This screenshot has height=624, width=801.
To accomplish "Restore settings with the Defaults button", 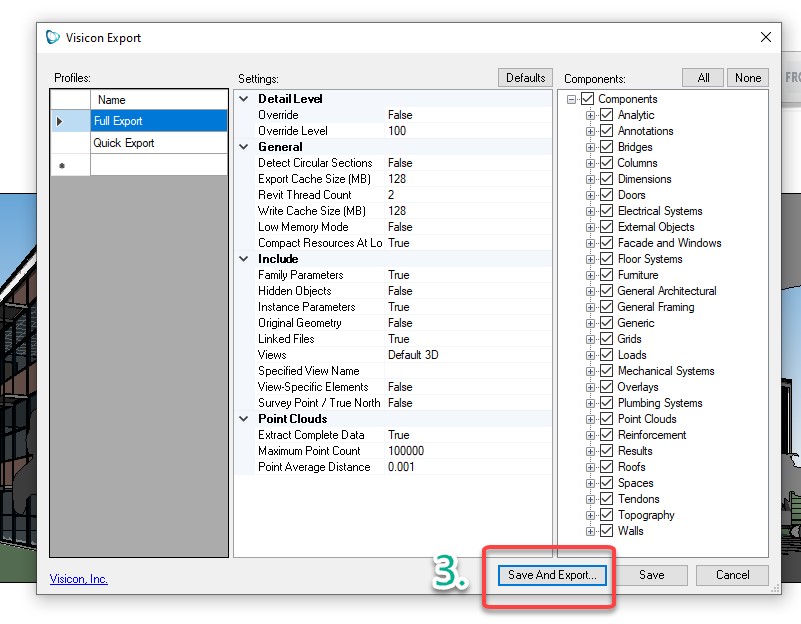I will click(x=526, y=77).
